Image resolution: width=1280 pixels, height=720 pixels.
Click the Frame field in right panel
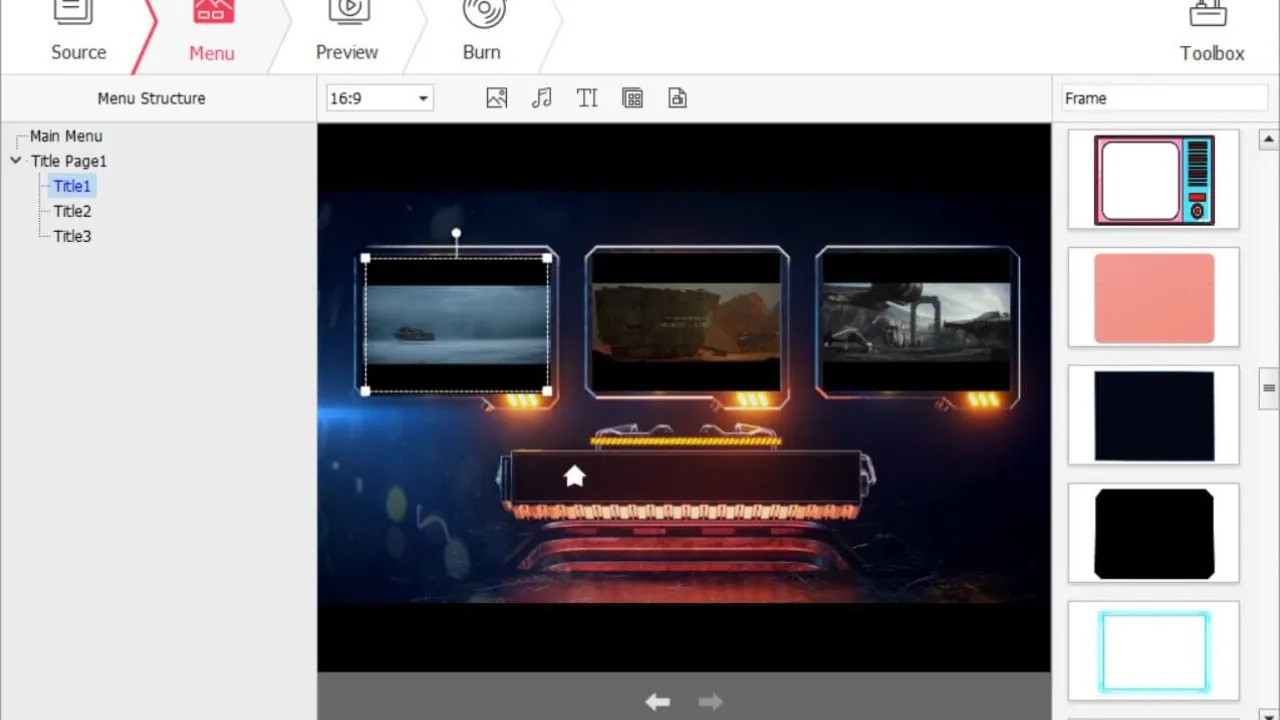point(1164,98)
